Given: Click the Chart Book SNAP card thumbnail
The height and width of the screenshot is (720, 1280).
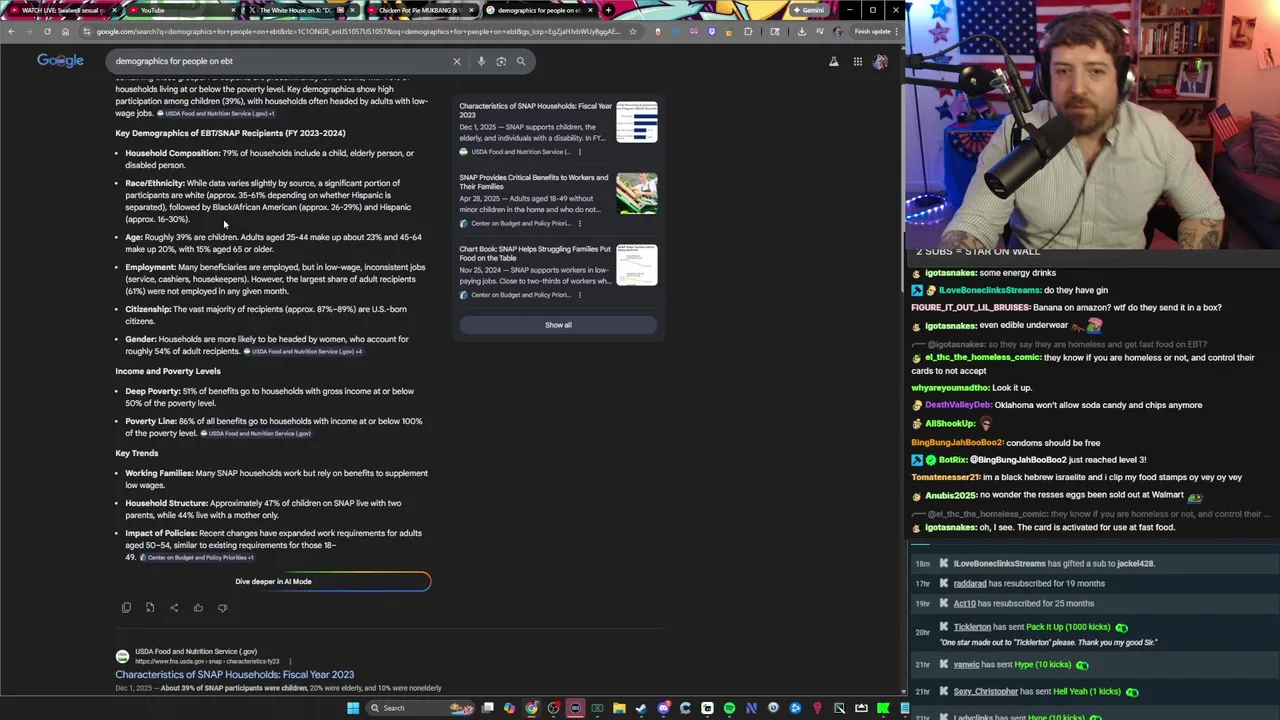Looking at the screenshot, I should click(x=637, y=265).
